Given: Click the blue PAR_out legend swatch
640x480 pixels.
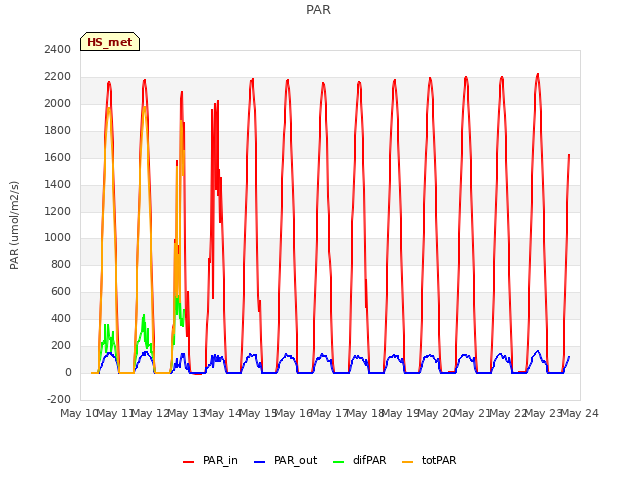Looking at the screenshot, I should [260, 462].
